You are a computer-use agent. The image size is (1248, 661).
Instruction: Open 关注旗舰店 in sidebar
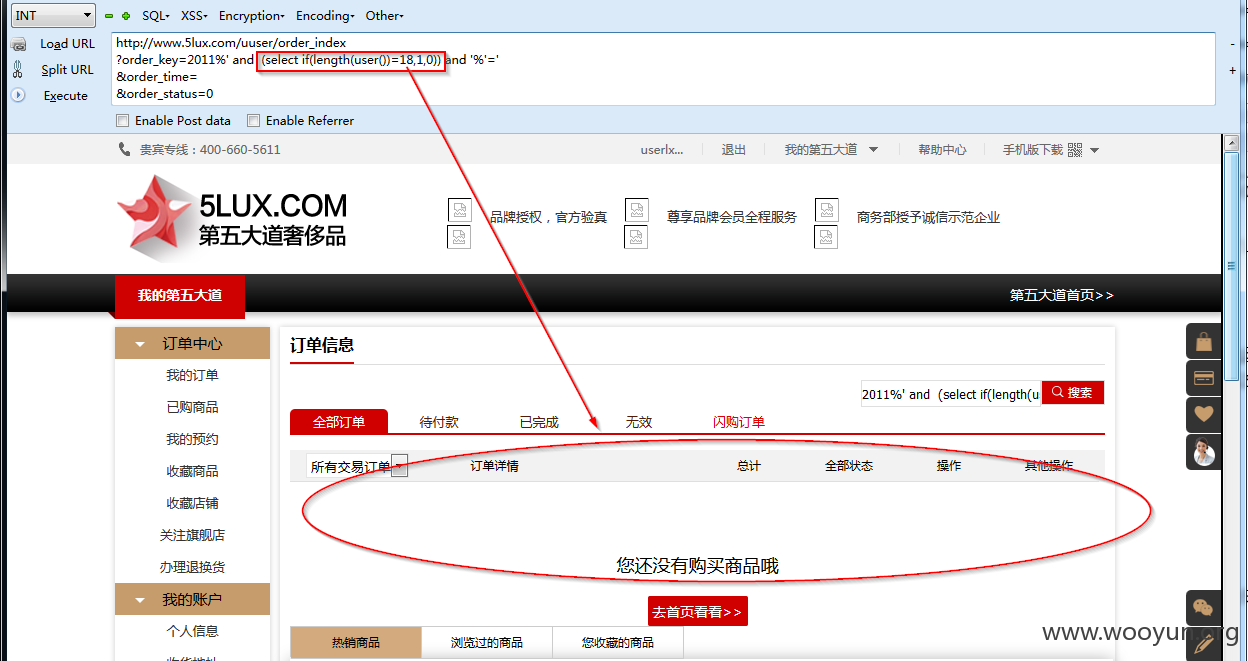pyautogui.click(x=192, y=536)
